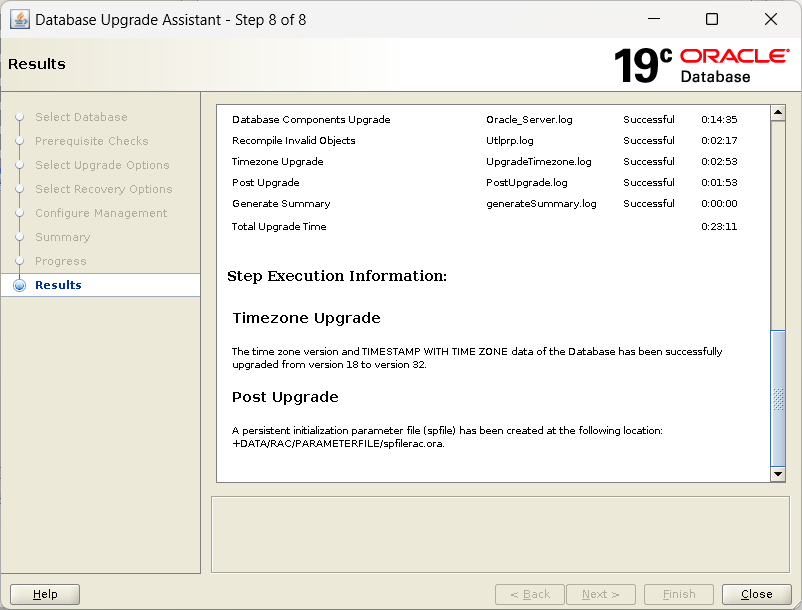802x610 pixels.
Task: Click the Close button at bottom right
Action: click(x=756, y=594)
